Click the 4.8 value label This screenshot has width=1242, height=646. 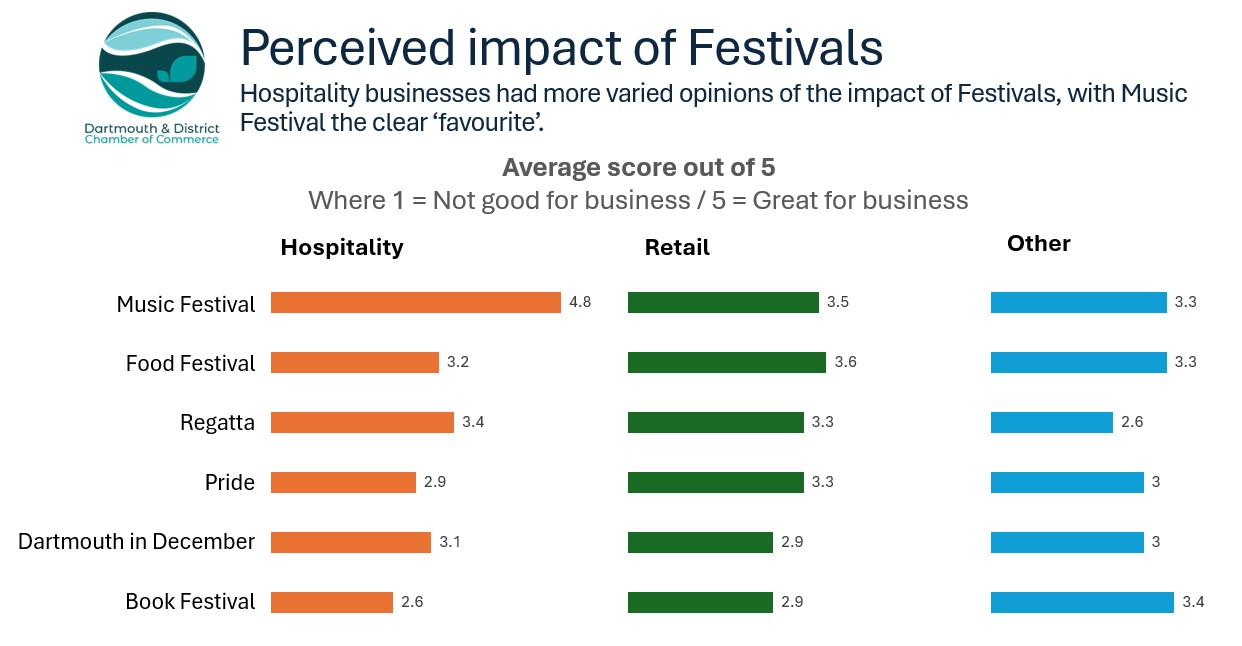580,303
